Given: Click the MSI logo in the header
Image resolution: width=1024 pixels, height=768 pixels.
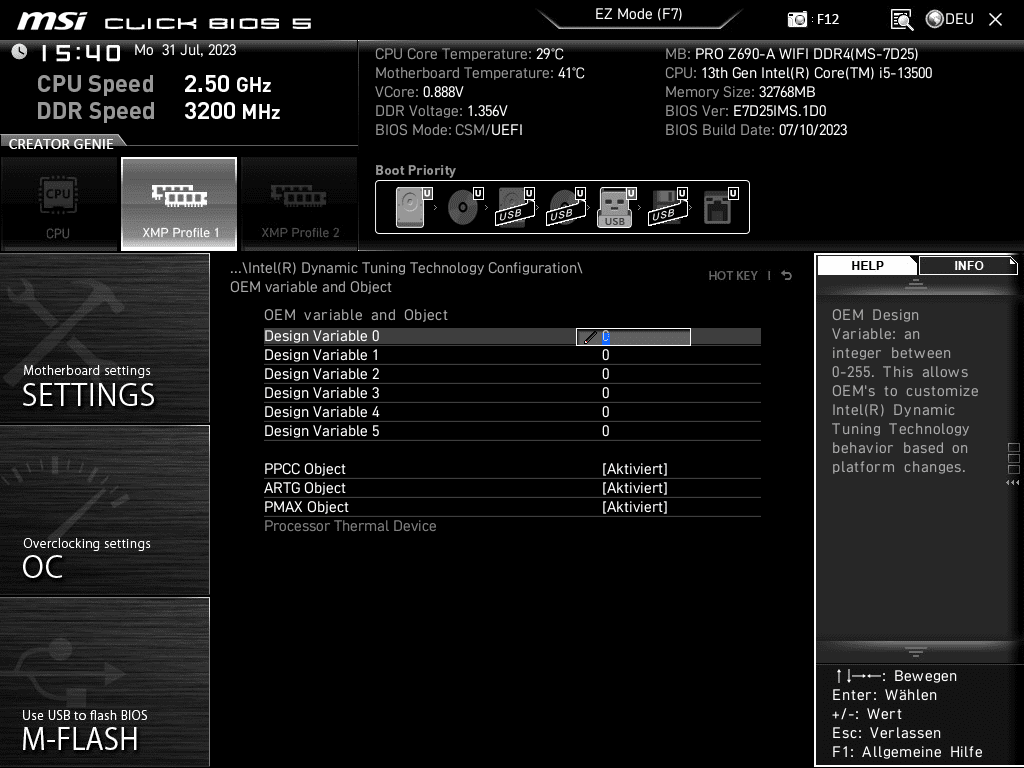Looking at the screenshot, I should pyautogui.click(x=52, y=21).
